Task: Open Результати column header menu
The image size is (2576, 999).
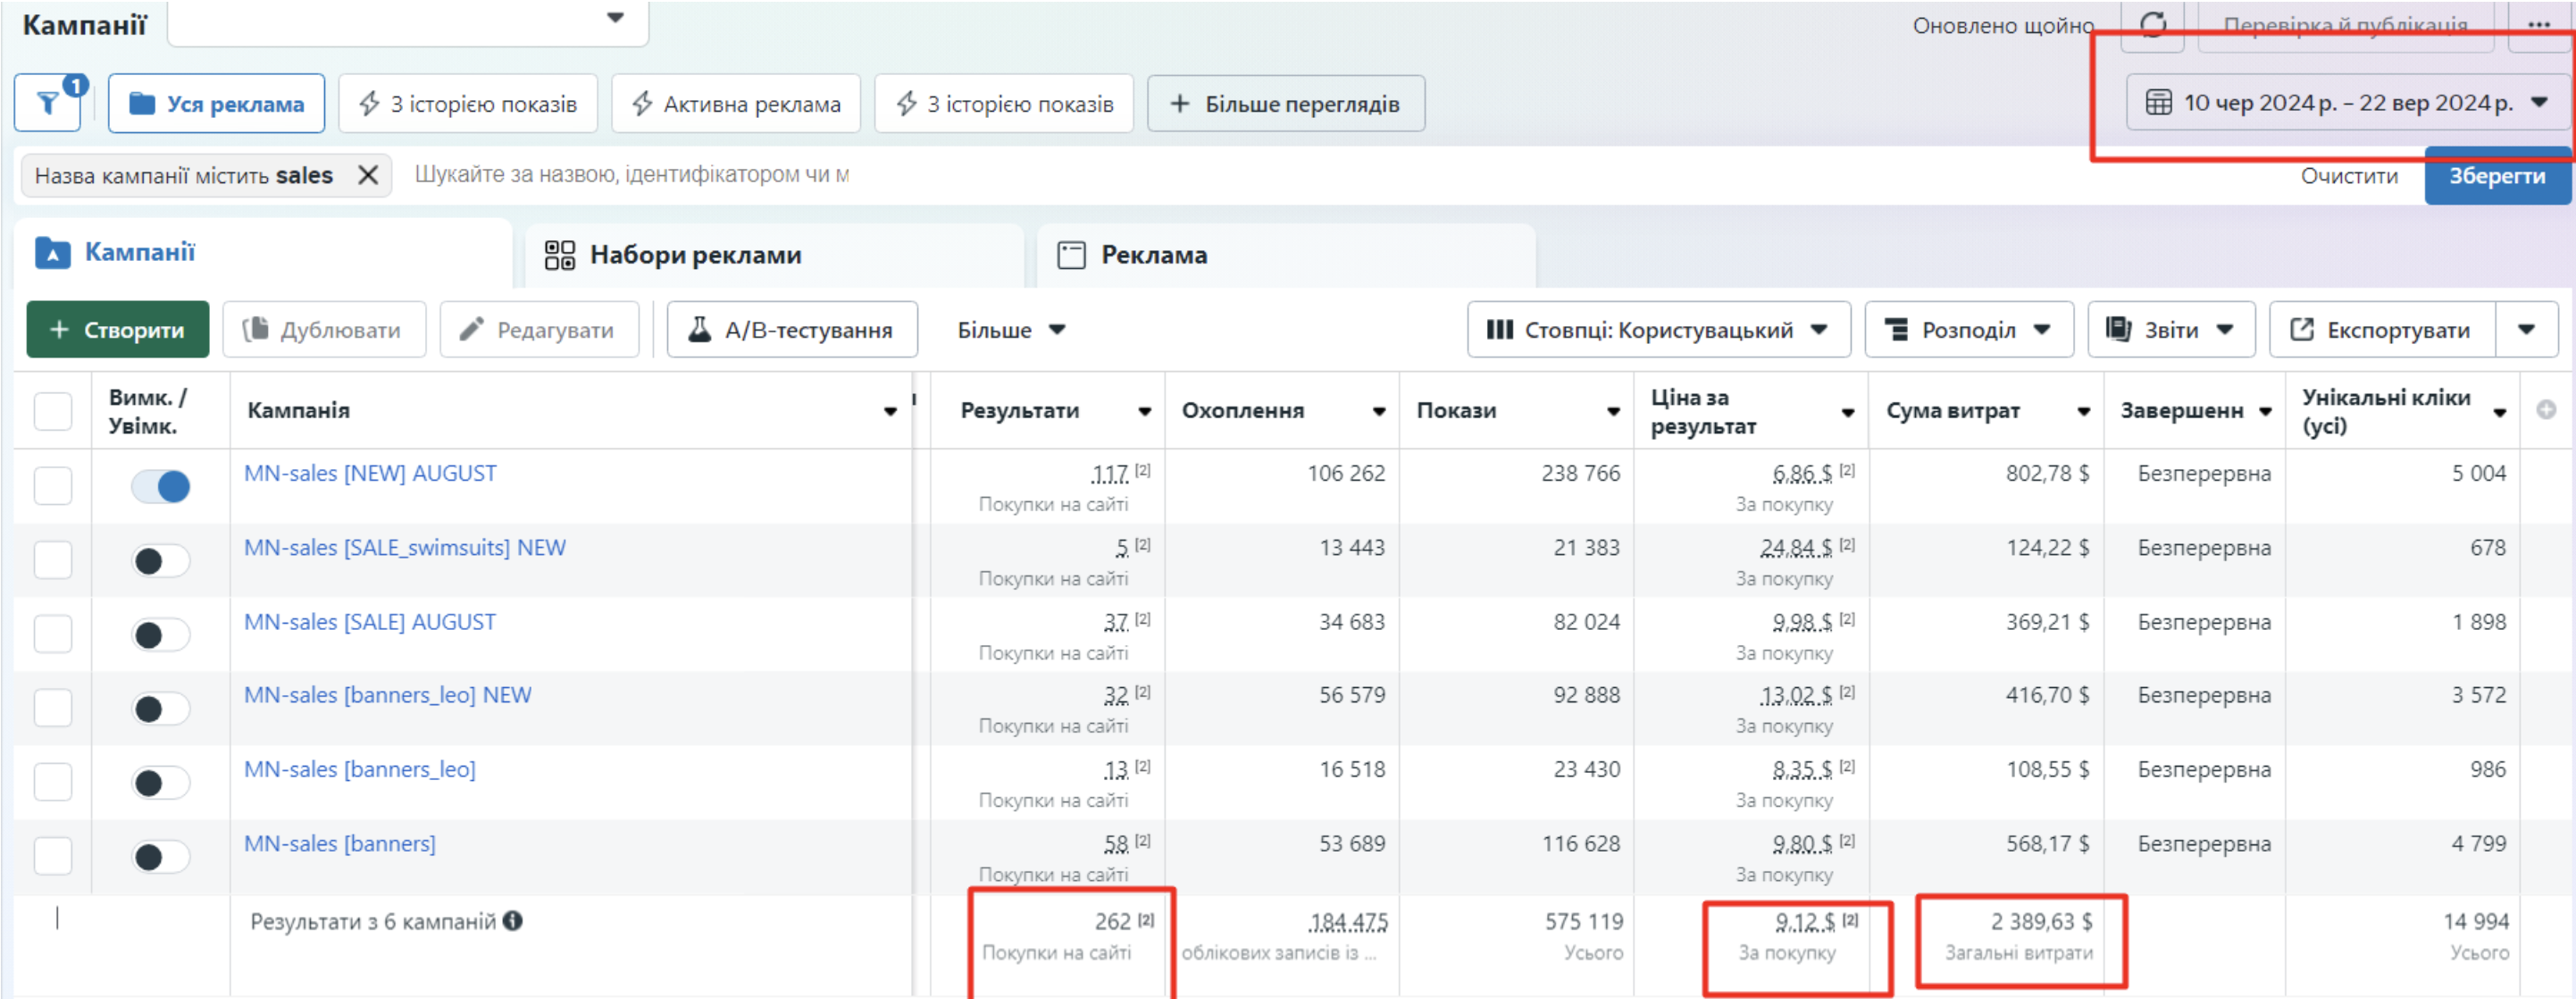Action: 1144,411
